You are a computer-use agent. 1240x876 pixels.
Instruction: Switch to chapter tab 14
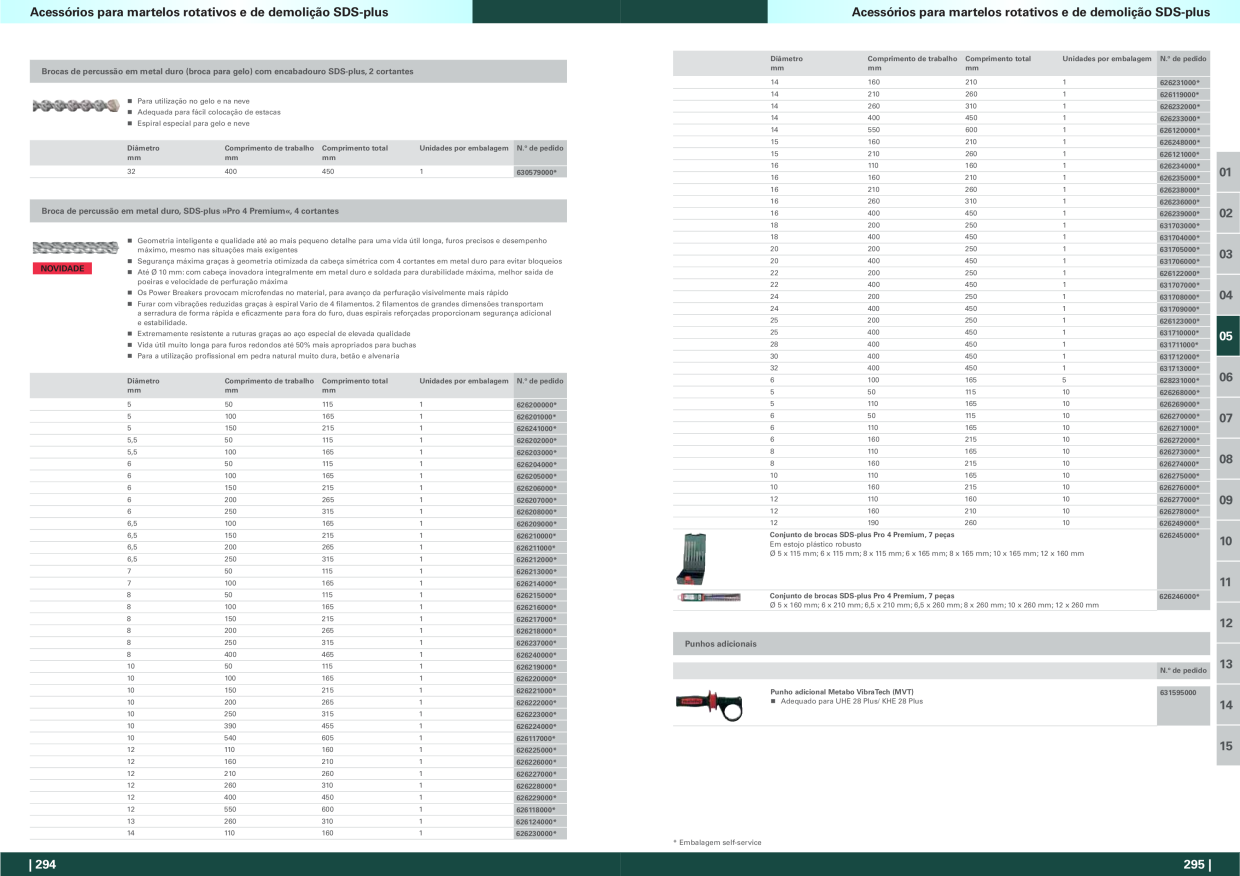click(1227, 705)
